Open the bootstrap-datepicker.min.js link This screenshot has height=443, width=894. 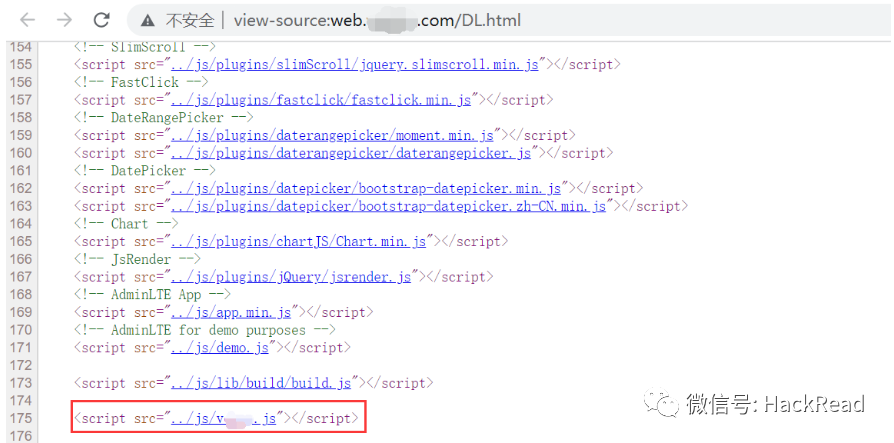pyautogui.click(x=366, y=188)
